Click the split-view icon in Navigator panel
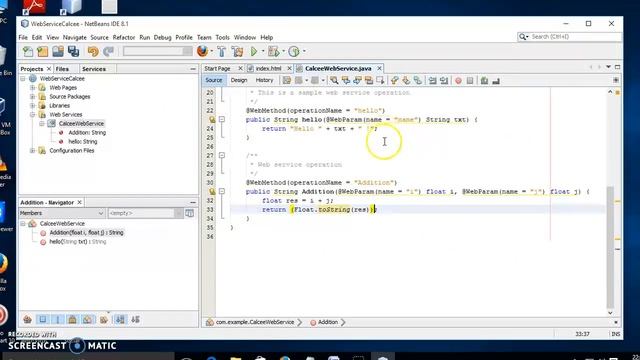640x360 pixels. tap(190, 213)
